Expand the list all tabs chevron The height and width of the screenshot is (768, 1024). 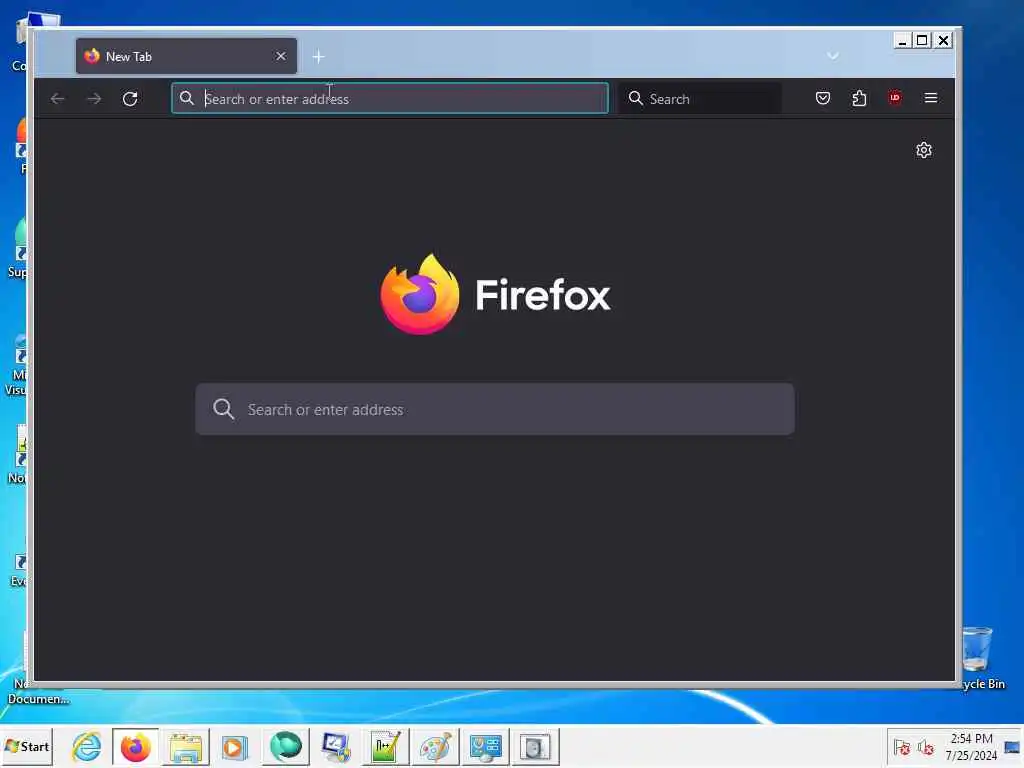833,56
